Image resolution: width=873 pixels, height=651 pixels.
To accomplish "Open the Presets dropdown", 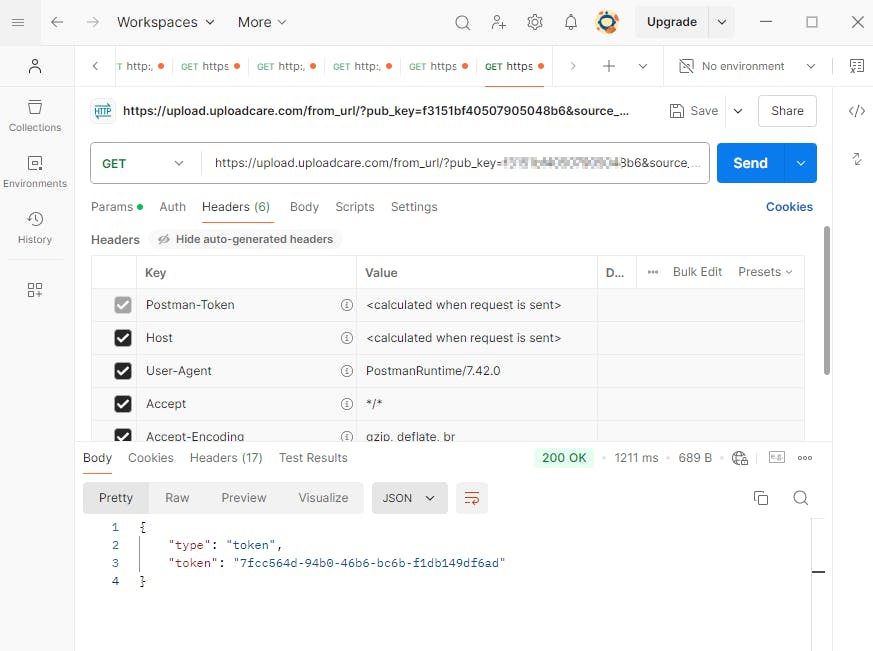I will tap(765, 272).
